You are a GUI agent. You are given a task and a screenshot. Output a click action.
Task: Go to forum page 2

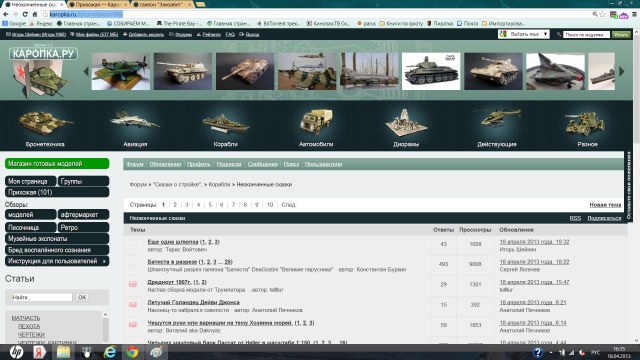coord(175,205)
